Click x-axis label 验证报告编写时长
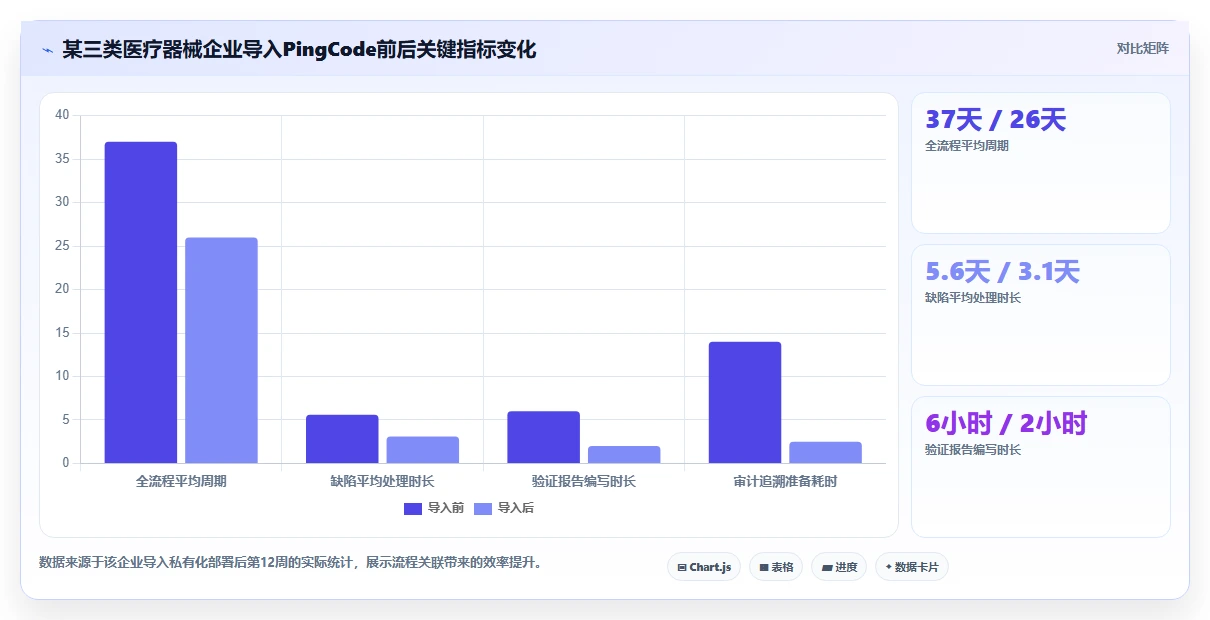Viewport: 1210px width, 620px height. coord(584,481)
